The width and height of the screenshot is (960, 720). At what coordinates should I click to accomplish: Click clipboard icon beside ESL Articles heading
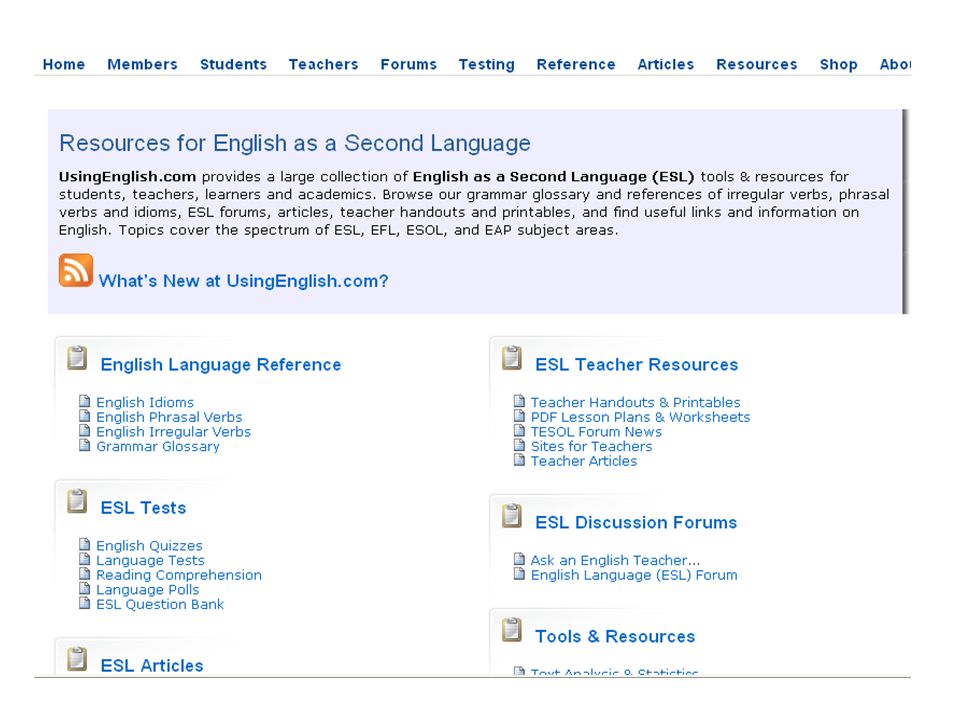77,659
